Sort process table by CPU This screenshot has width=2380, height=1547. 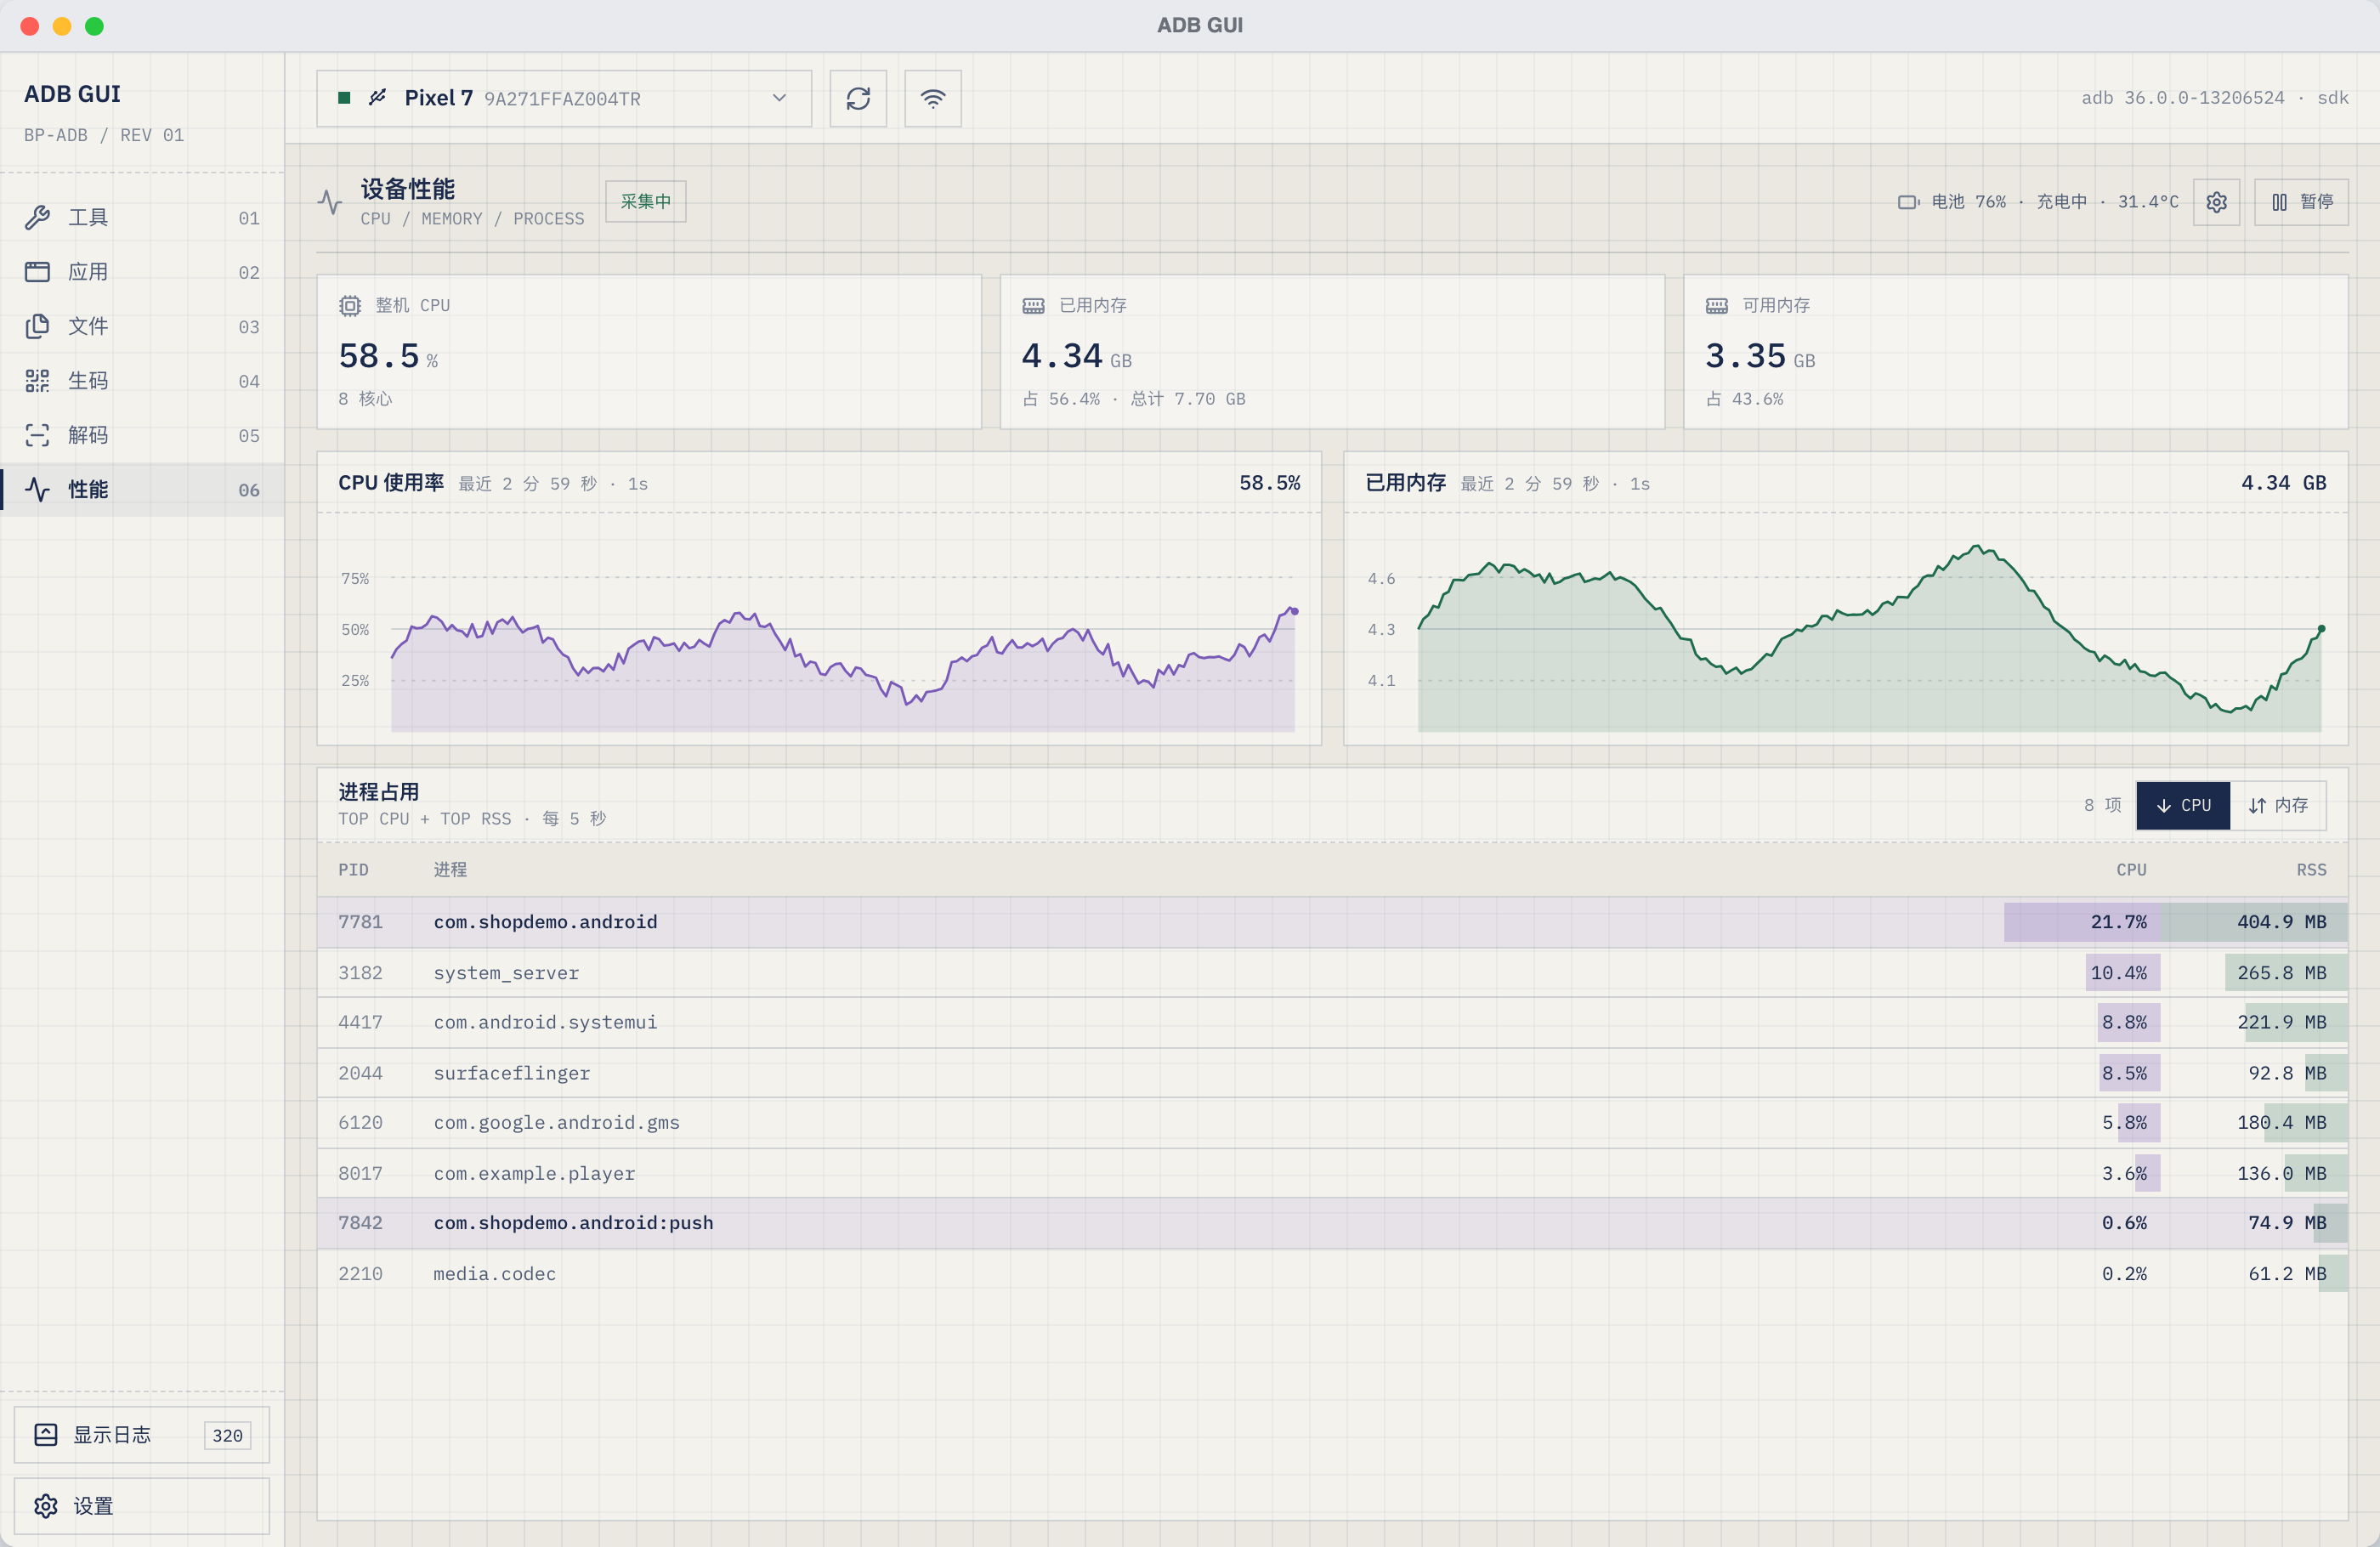(x=2183, y=805)
